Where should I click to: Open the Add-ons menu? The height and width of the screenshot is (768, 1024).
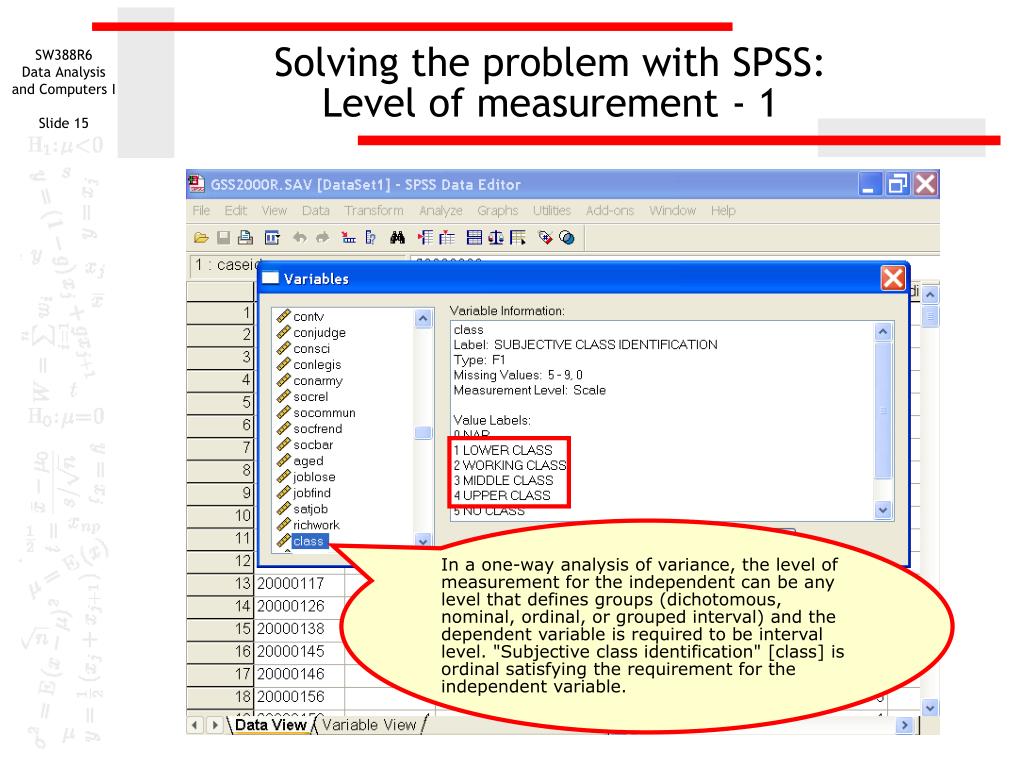click(610, 210)
